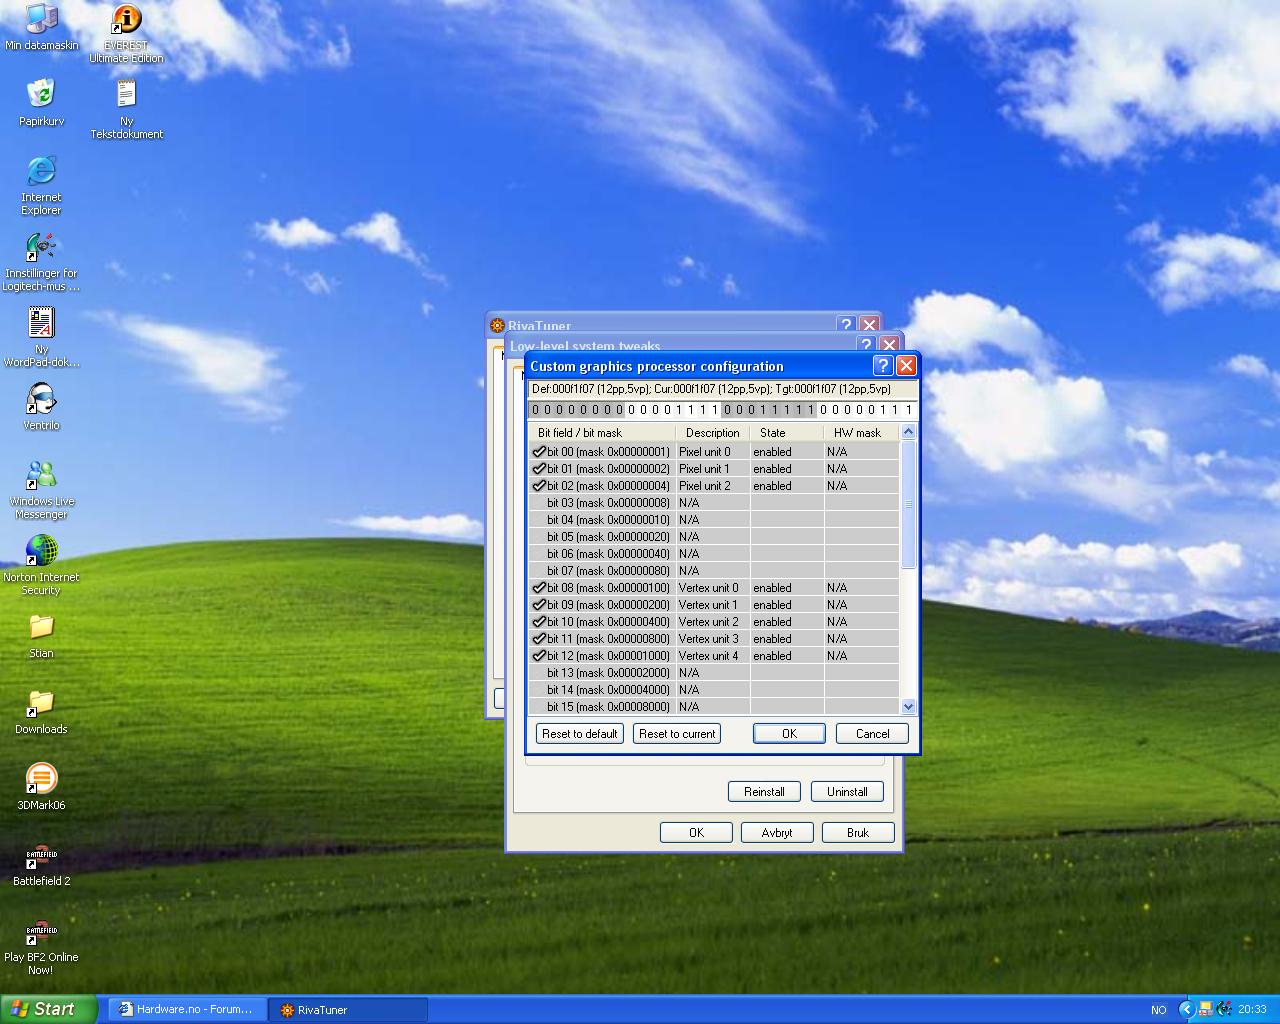
Task: Click the Def:000f1f07 configuration summary text
Action: [711, 389]
